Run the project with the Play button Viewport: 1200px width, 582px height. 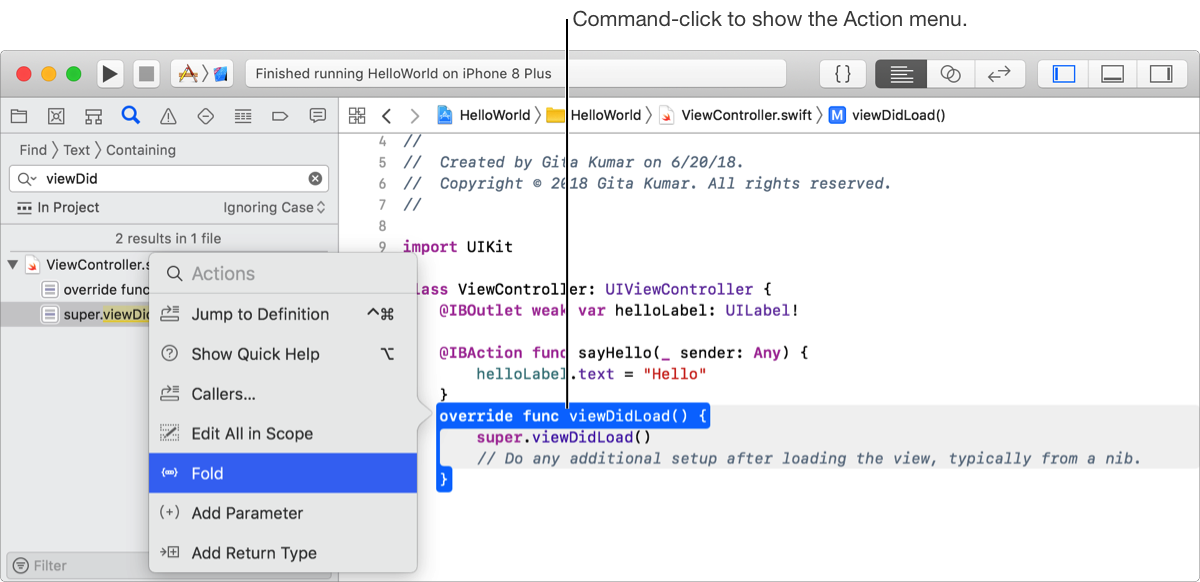click(x=110, y=73)
